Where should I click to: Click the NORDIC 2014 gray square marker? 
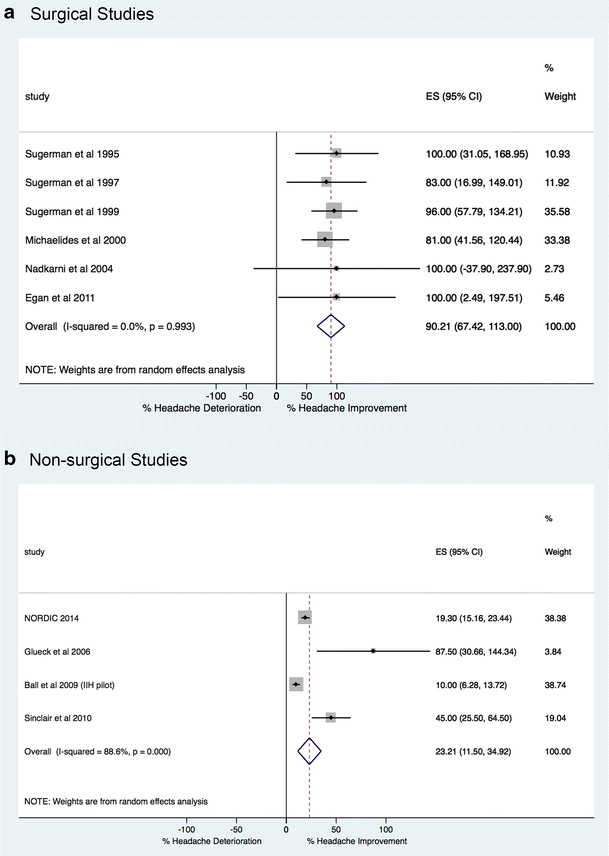click(x=305, y=618)
